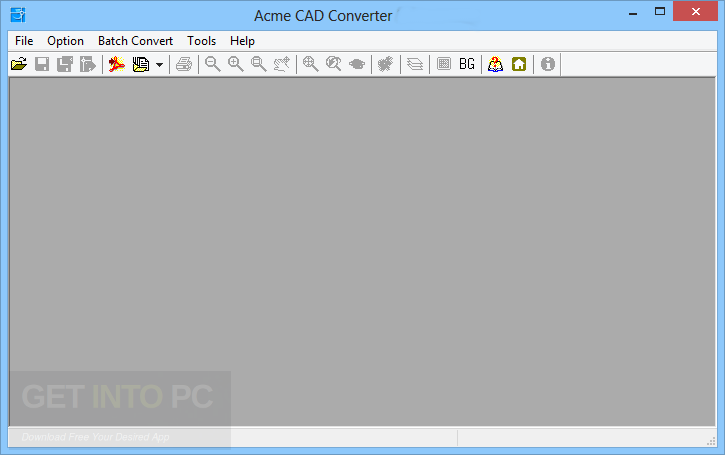Select the Pan hand tool

click(282, 64)
